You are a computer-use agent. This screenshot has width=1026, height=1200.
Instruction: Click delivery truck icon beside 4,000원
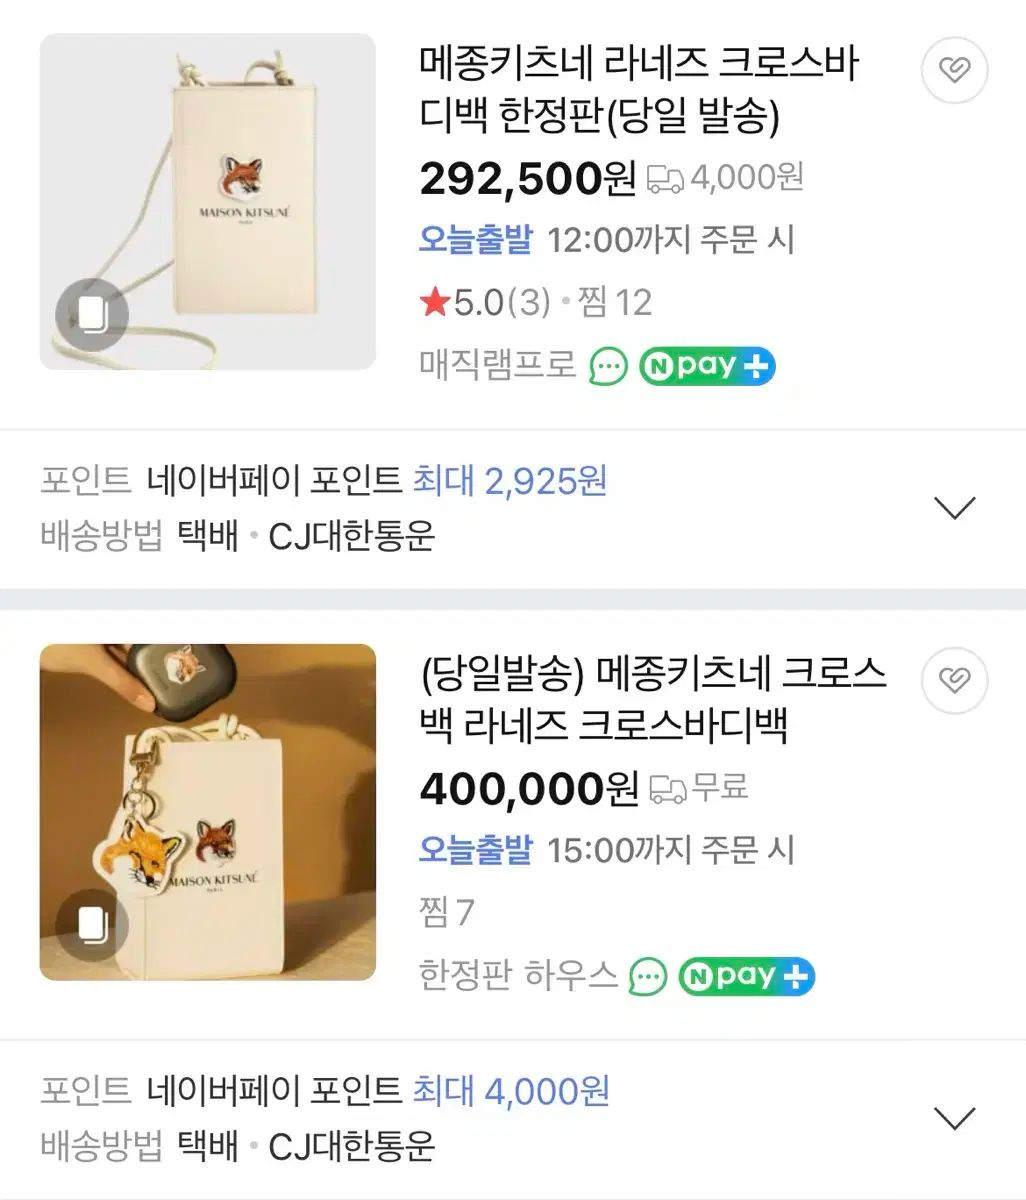pos(665,179)
